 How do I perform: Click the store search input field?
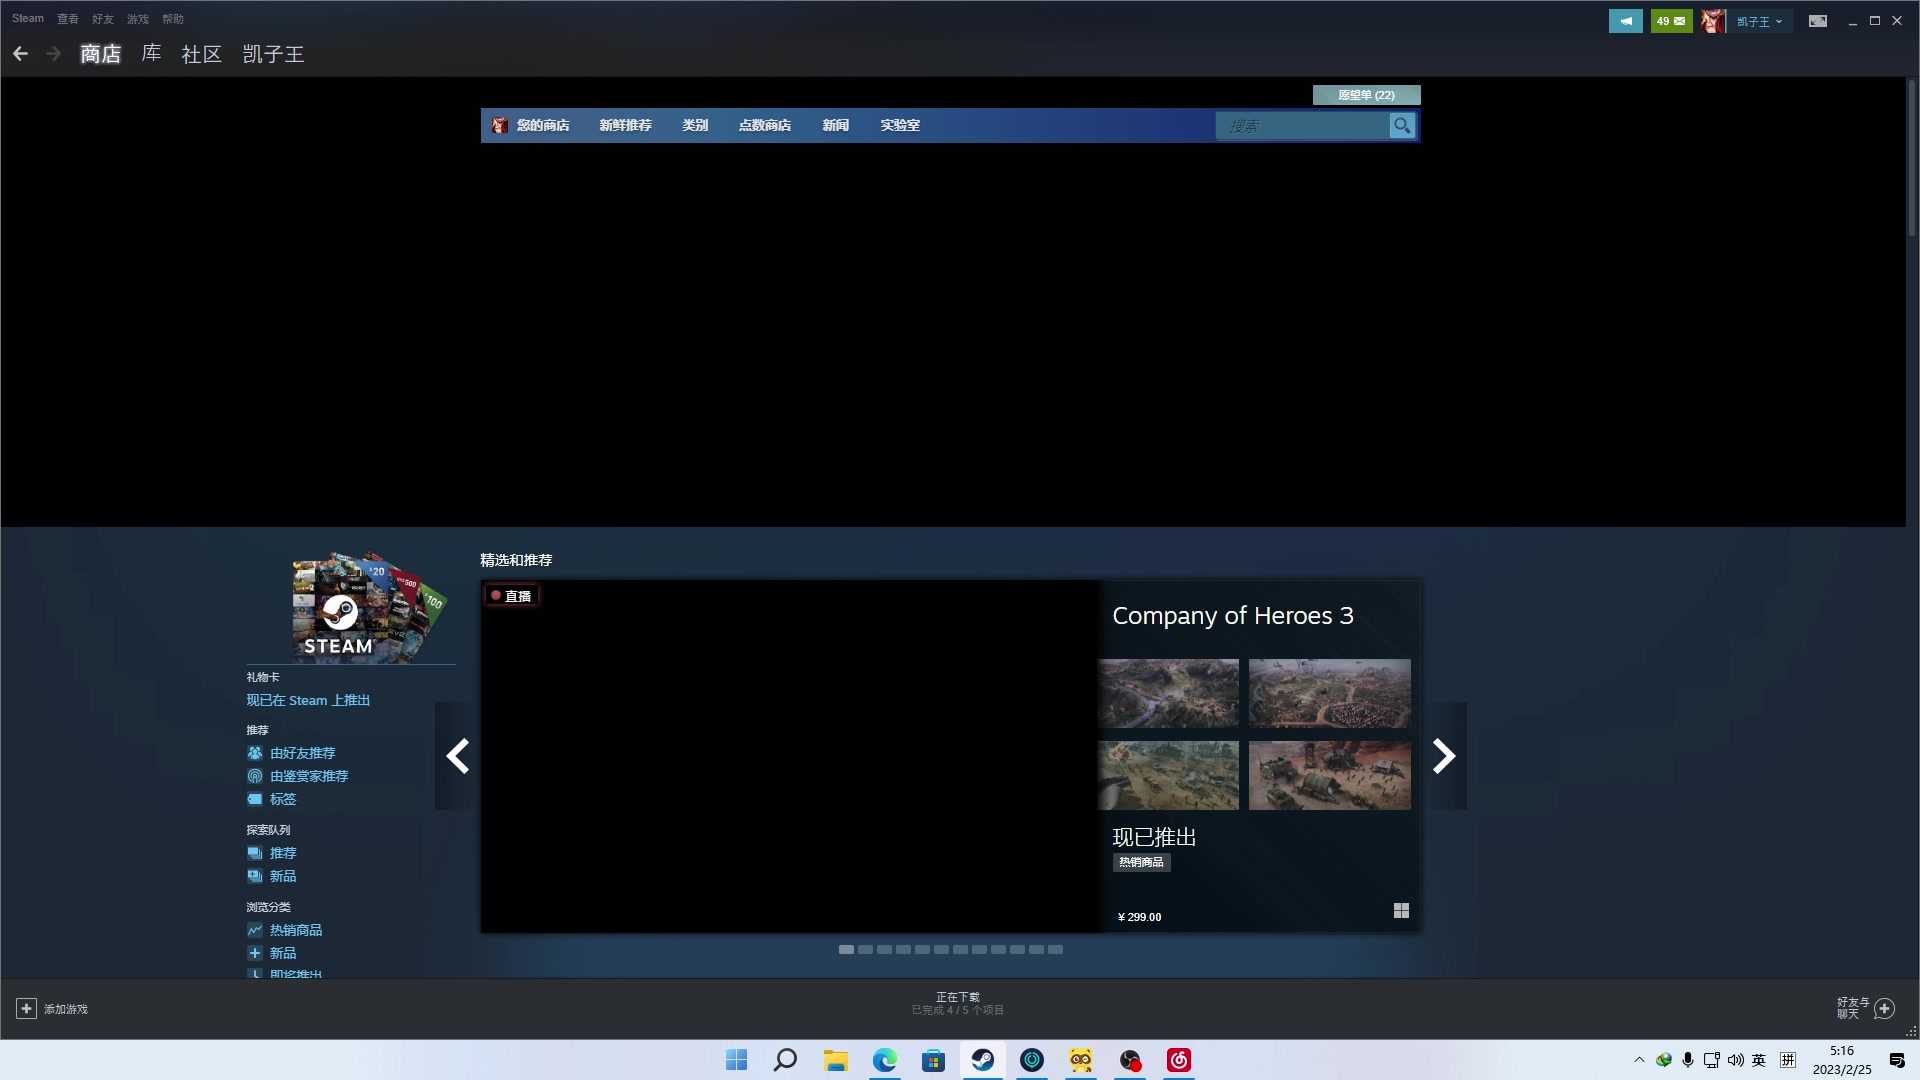pyautogui.click(x=1300, y=126)
